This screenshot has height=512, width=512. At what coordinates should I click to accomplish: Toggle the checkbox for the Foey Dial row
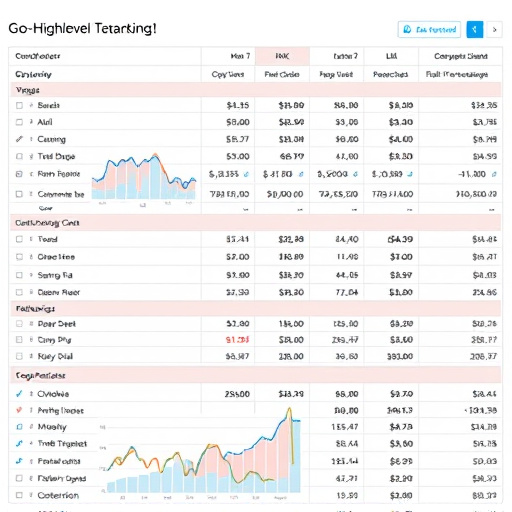point(19,356)
